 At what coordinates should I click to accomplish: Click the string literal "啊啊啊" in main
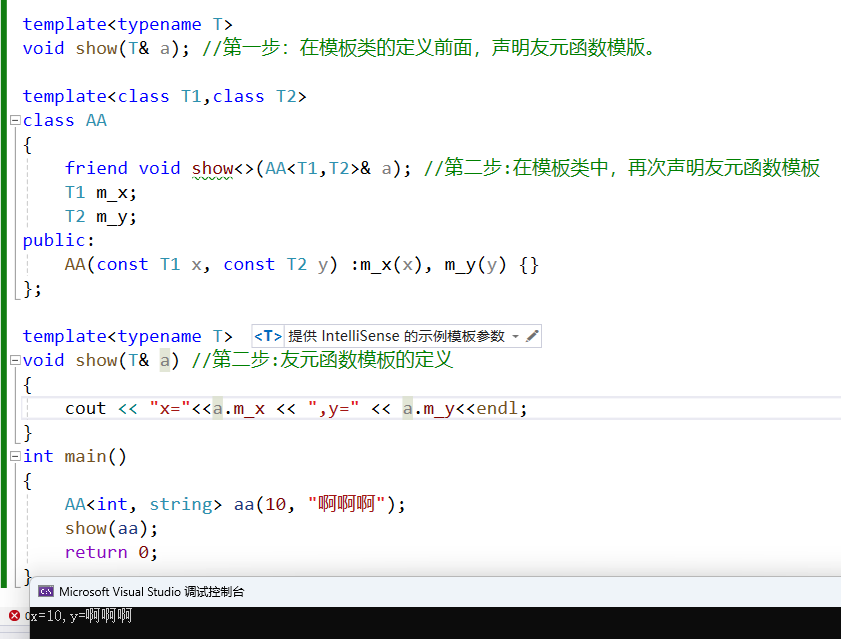pos(346,504)
